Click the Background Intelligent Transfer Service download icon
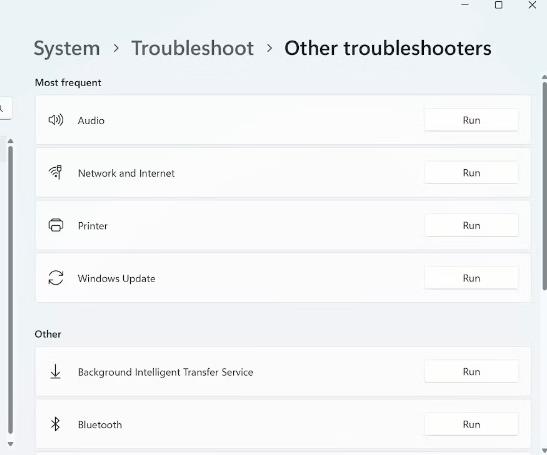Image resolution: width=547 pixels, height=455 pixels. 55,371
